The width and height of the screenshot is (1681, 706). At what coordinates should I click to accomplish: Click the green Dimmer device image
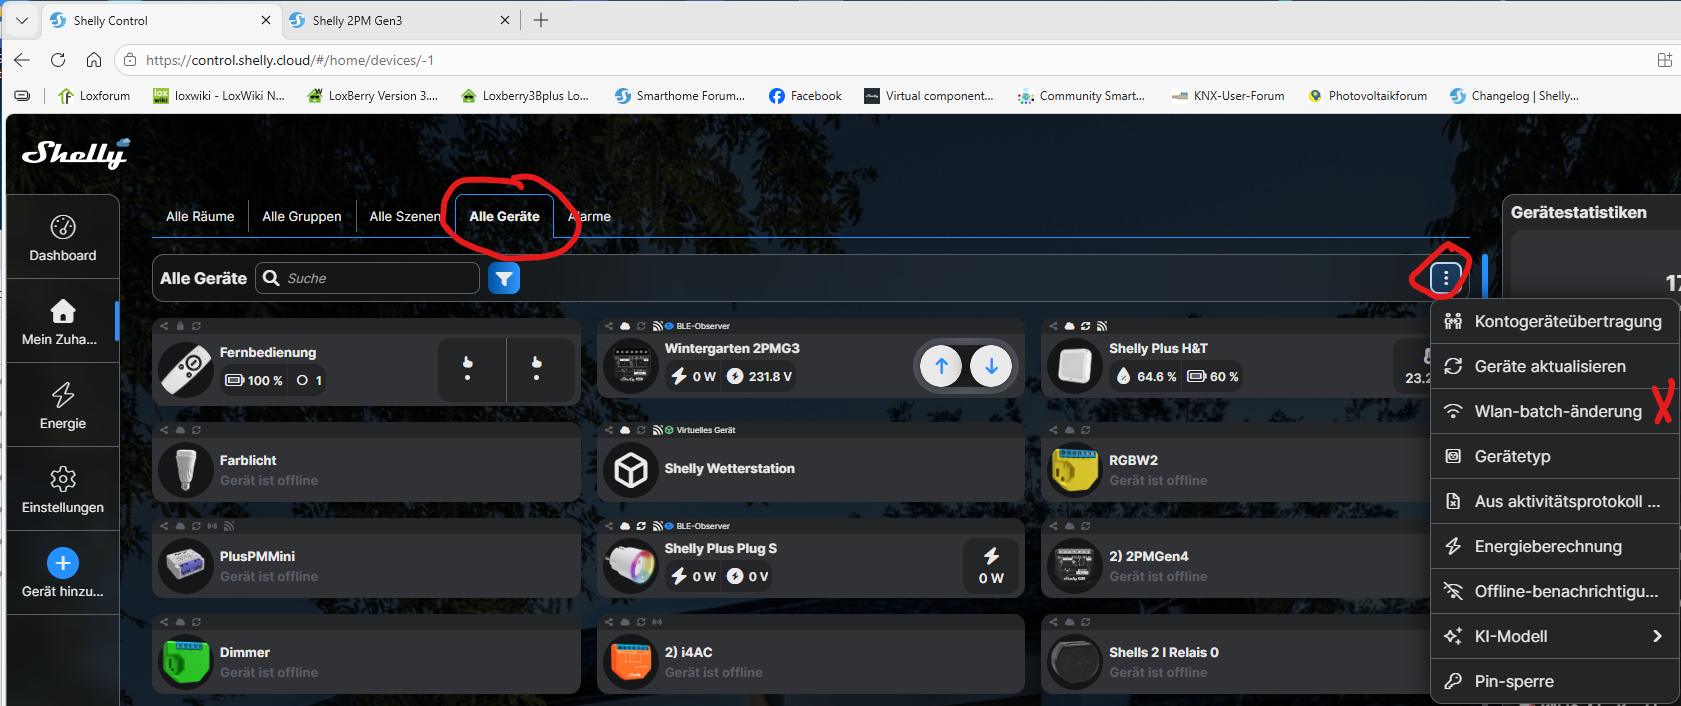click(x=186, y=662)
